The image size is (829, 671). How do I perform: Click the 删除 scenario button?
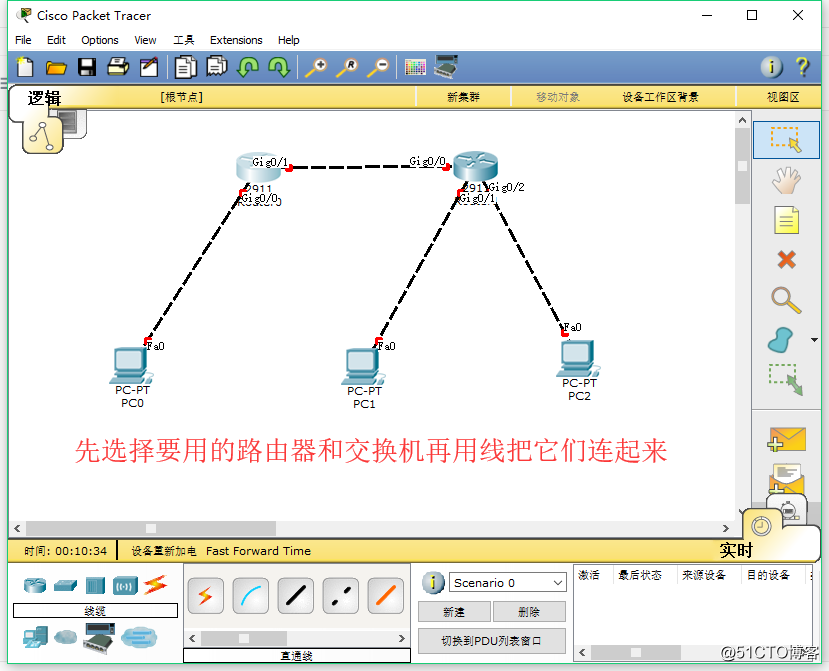coord(529,612)
